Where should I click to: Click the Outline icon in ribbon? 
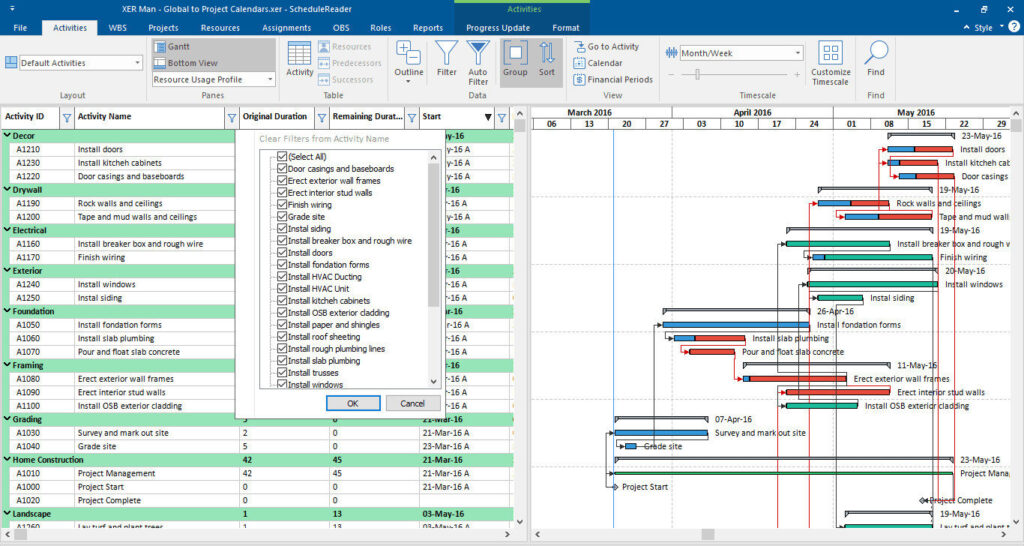coord(409,52)
